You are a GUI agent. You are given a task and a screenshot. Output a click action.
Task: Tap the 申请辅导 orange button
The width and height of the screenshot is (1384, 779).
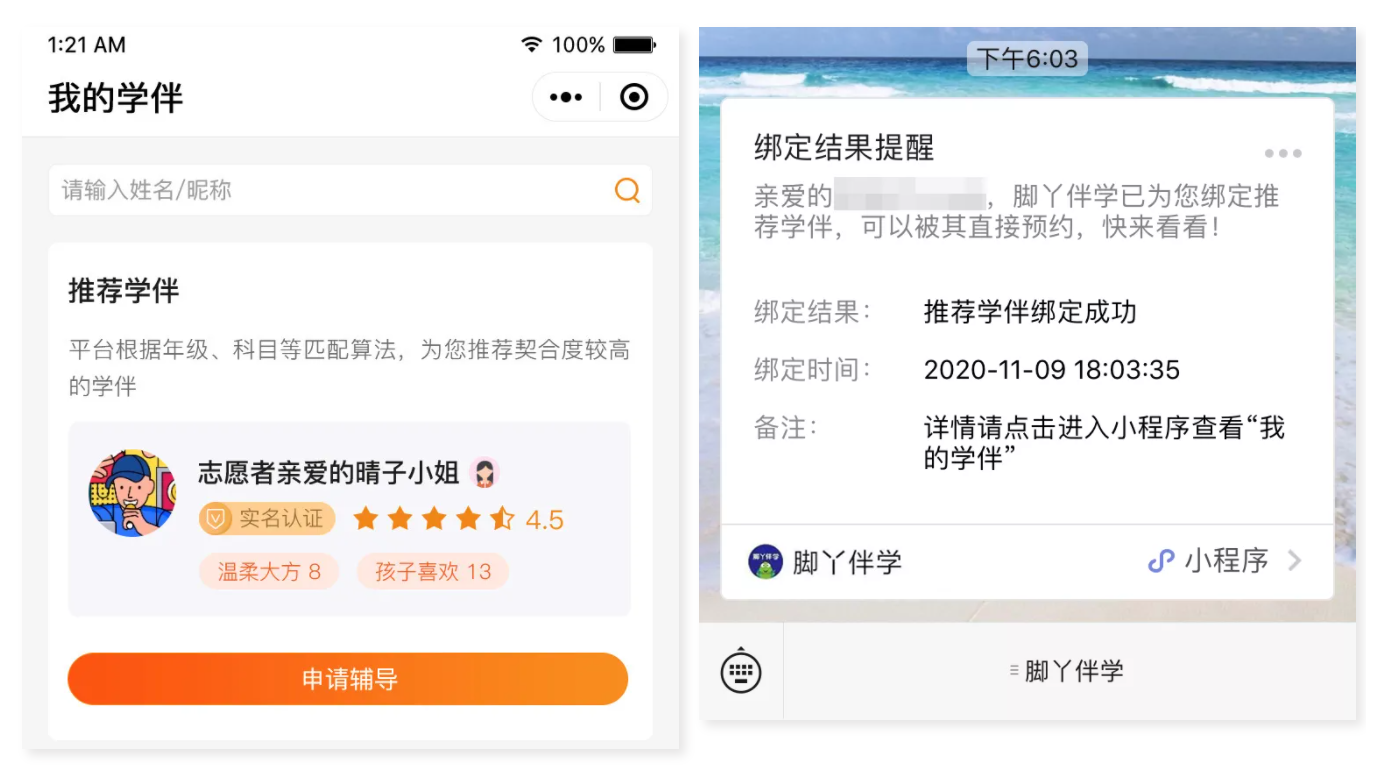pos(348,680)
